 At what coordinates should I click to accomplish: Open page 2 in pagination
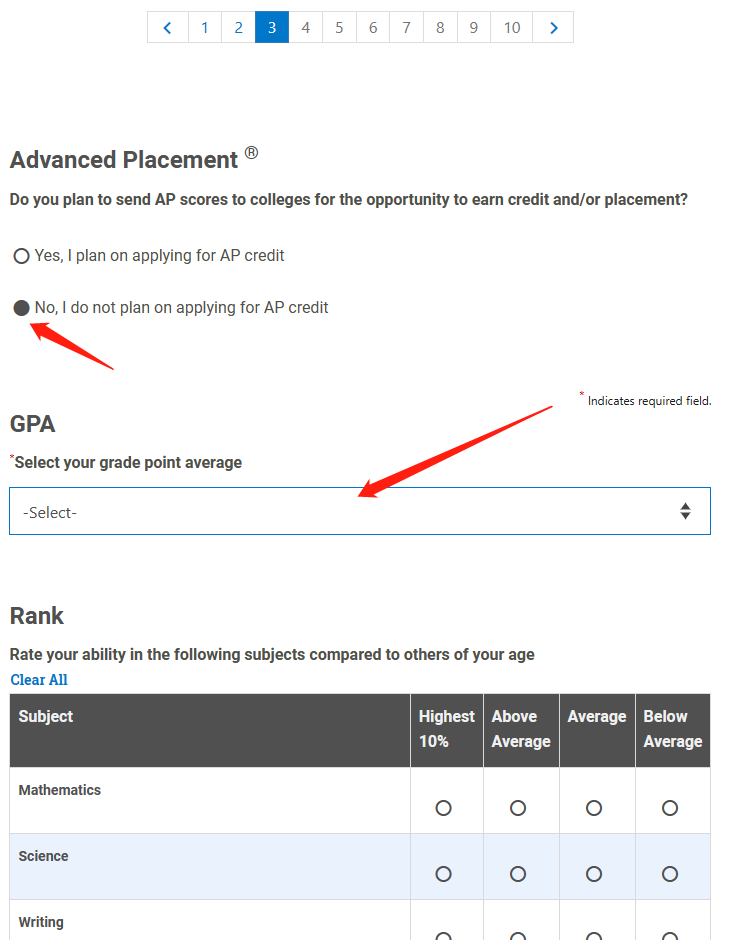click(x=239, y=27)
